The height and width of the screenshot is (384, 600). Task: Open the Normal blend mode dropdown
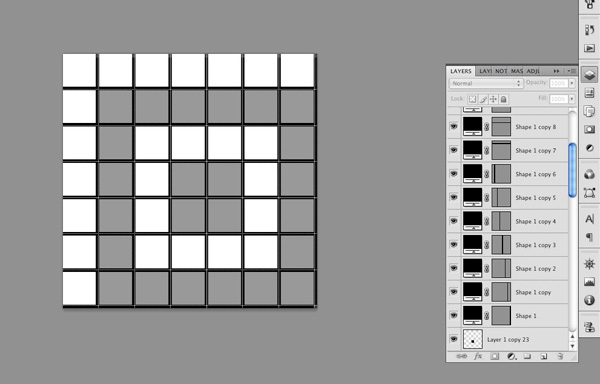coord(486,83)
